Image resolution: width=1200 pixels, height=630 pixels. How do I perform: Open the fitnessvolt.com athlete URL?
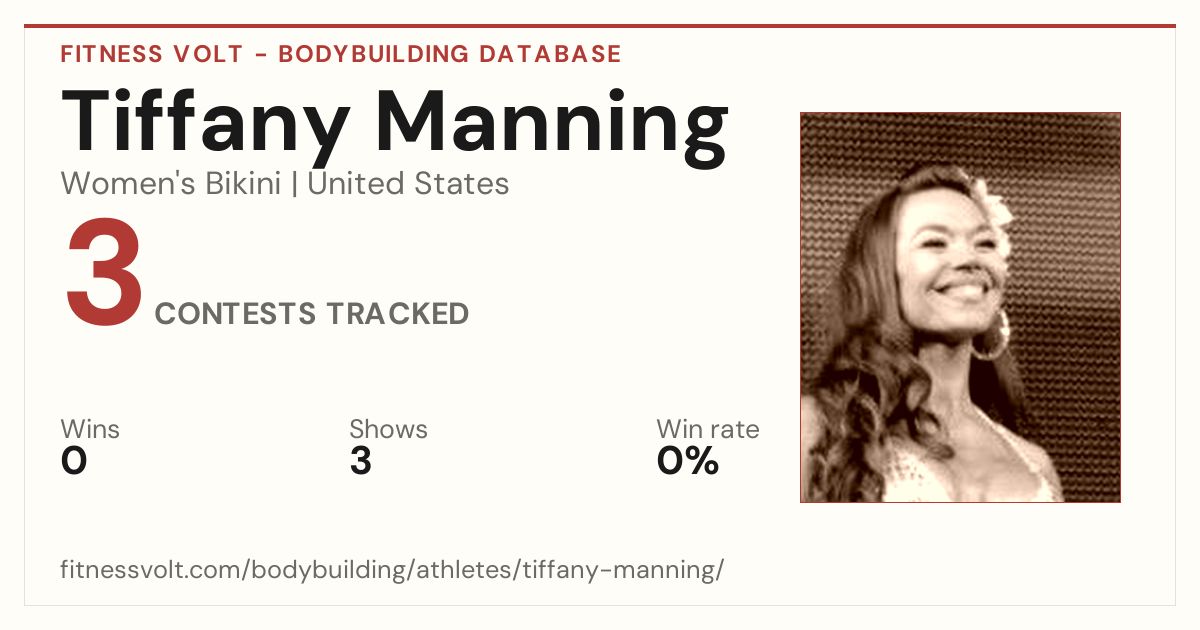(x=392, y=570)
